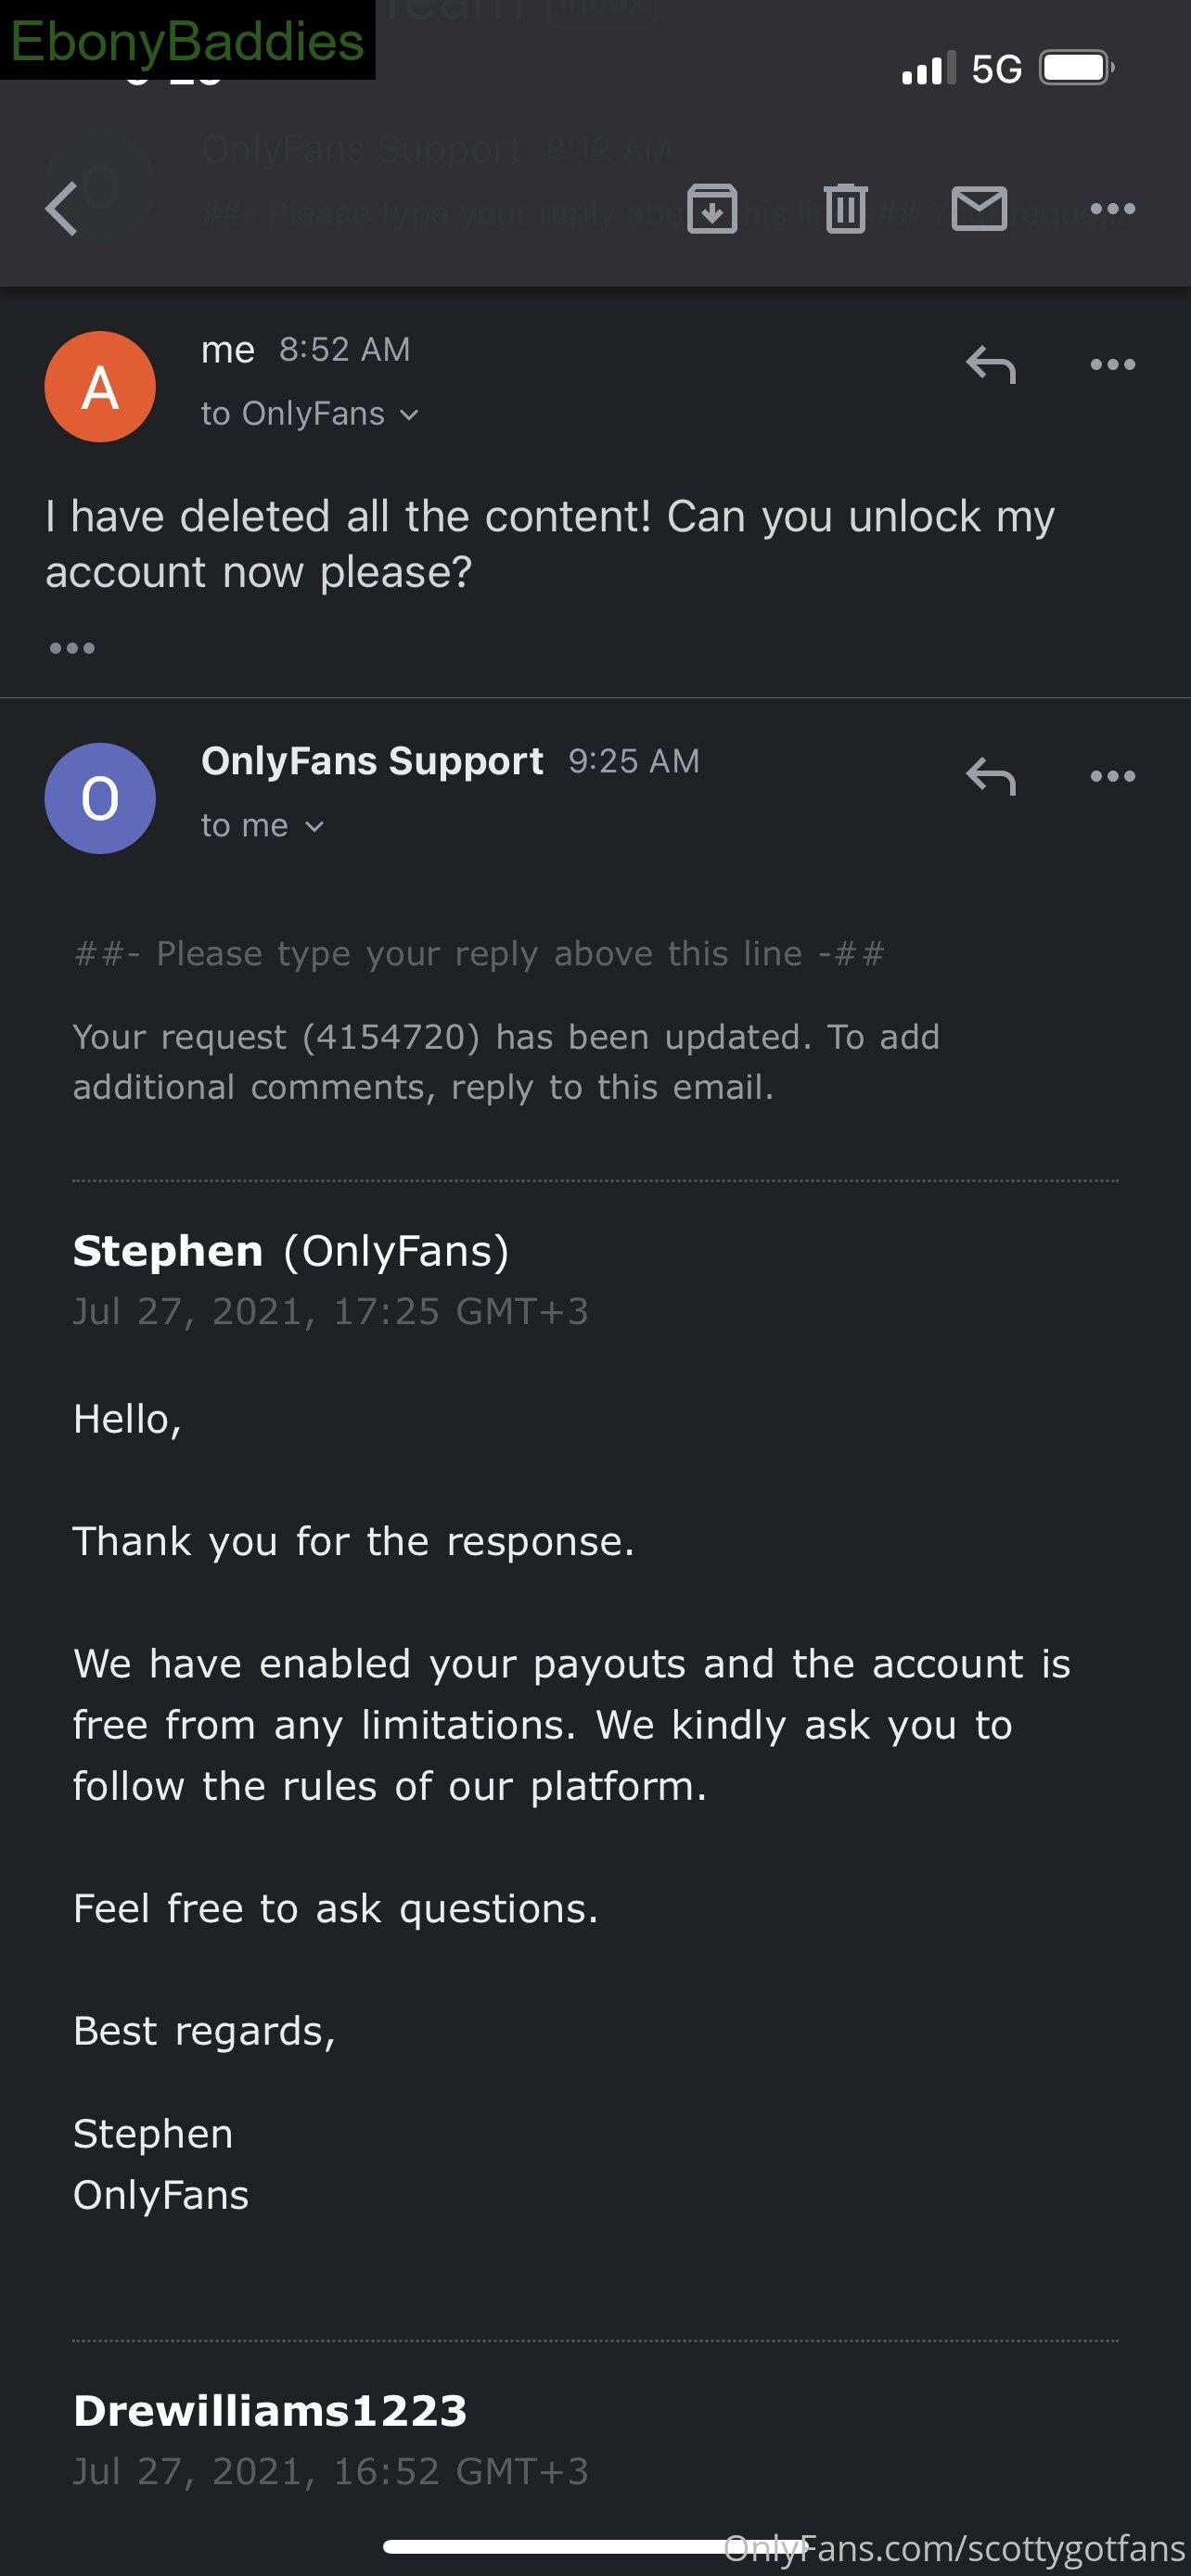Open more options for my 8:52 AM message
This screenshot has height=2576, width=1191.
point(1113,365)
